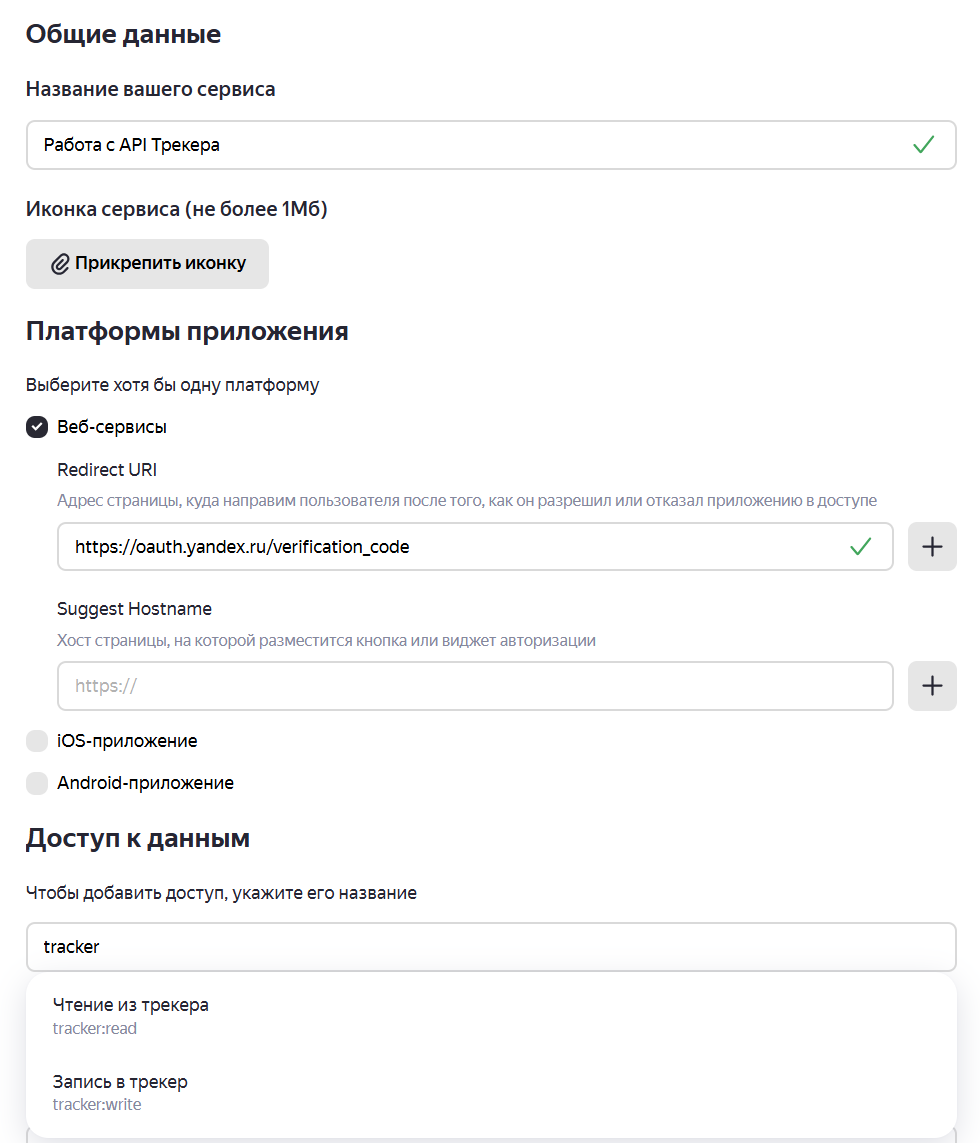Viewport: 980px width, 1143px height.
Task: Click the tracker access search field
Action: click(x=491, y=947)
